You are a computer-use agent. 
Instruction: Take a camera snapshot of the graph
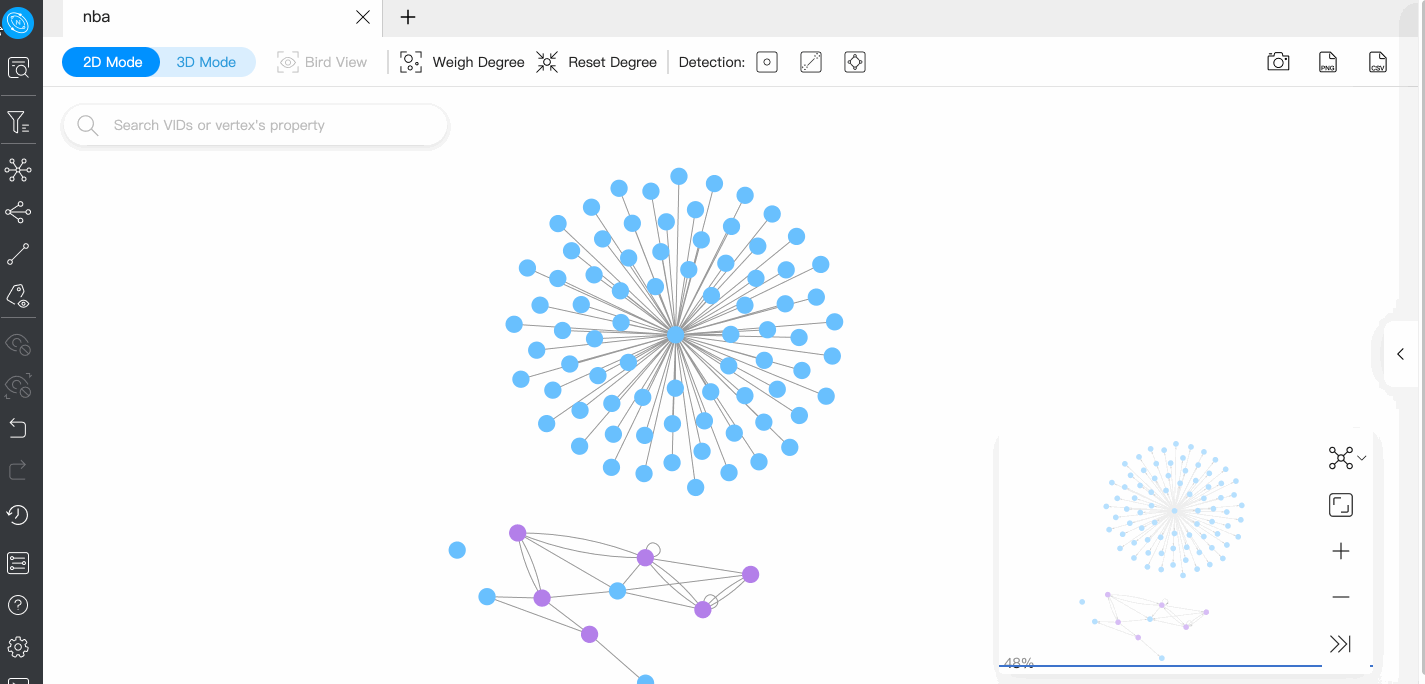(1278, 62)
